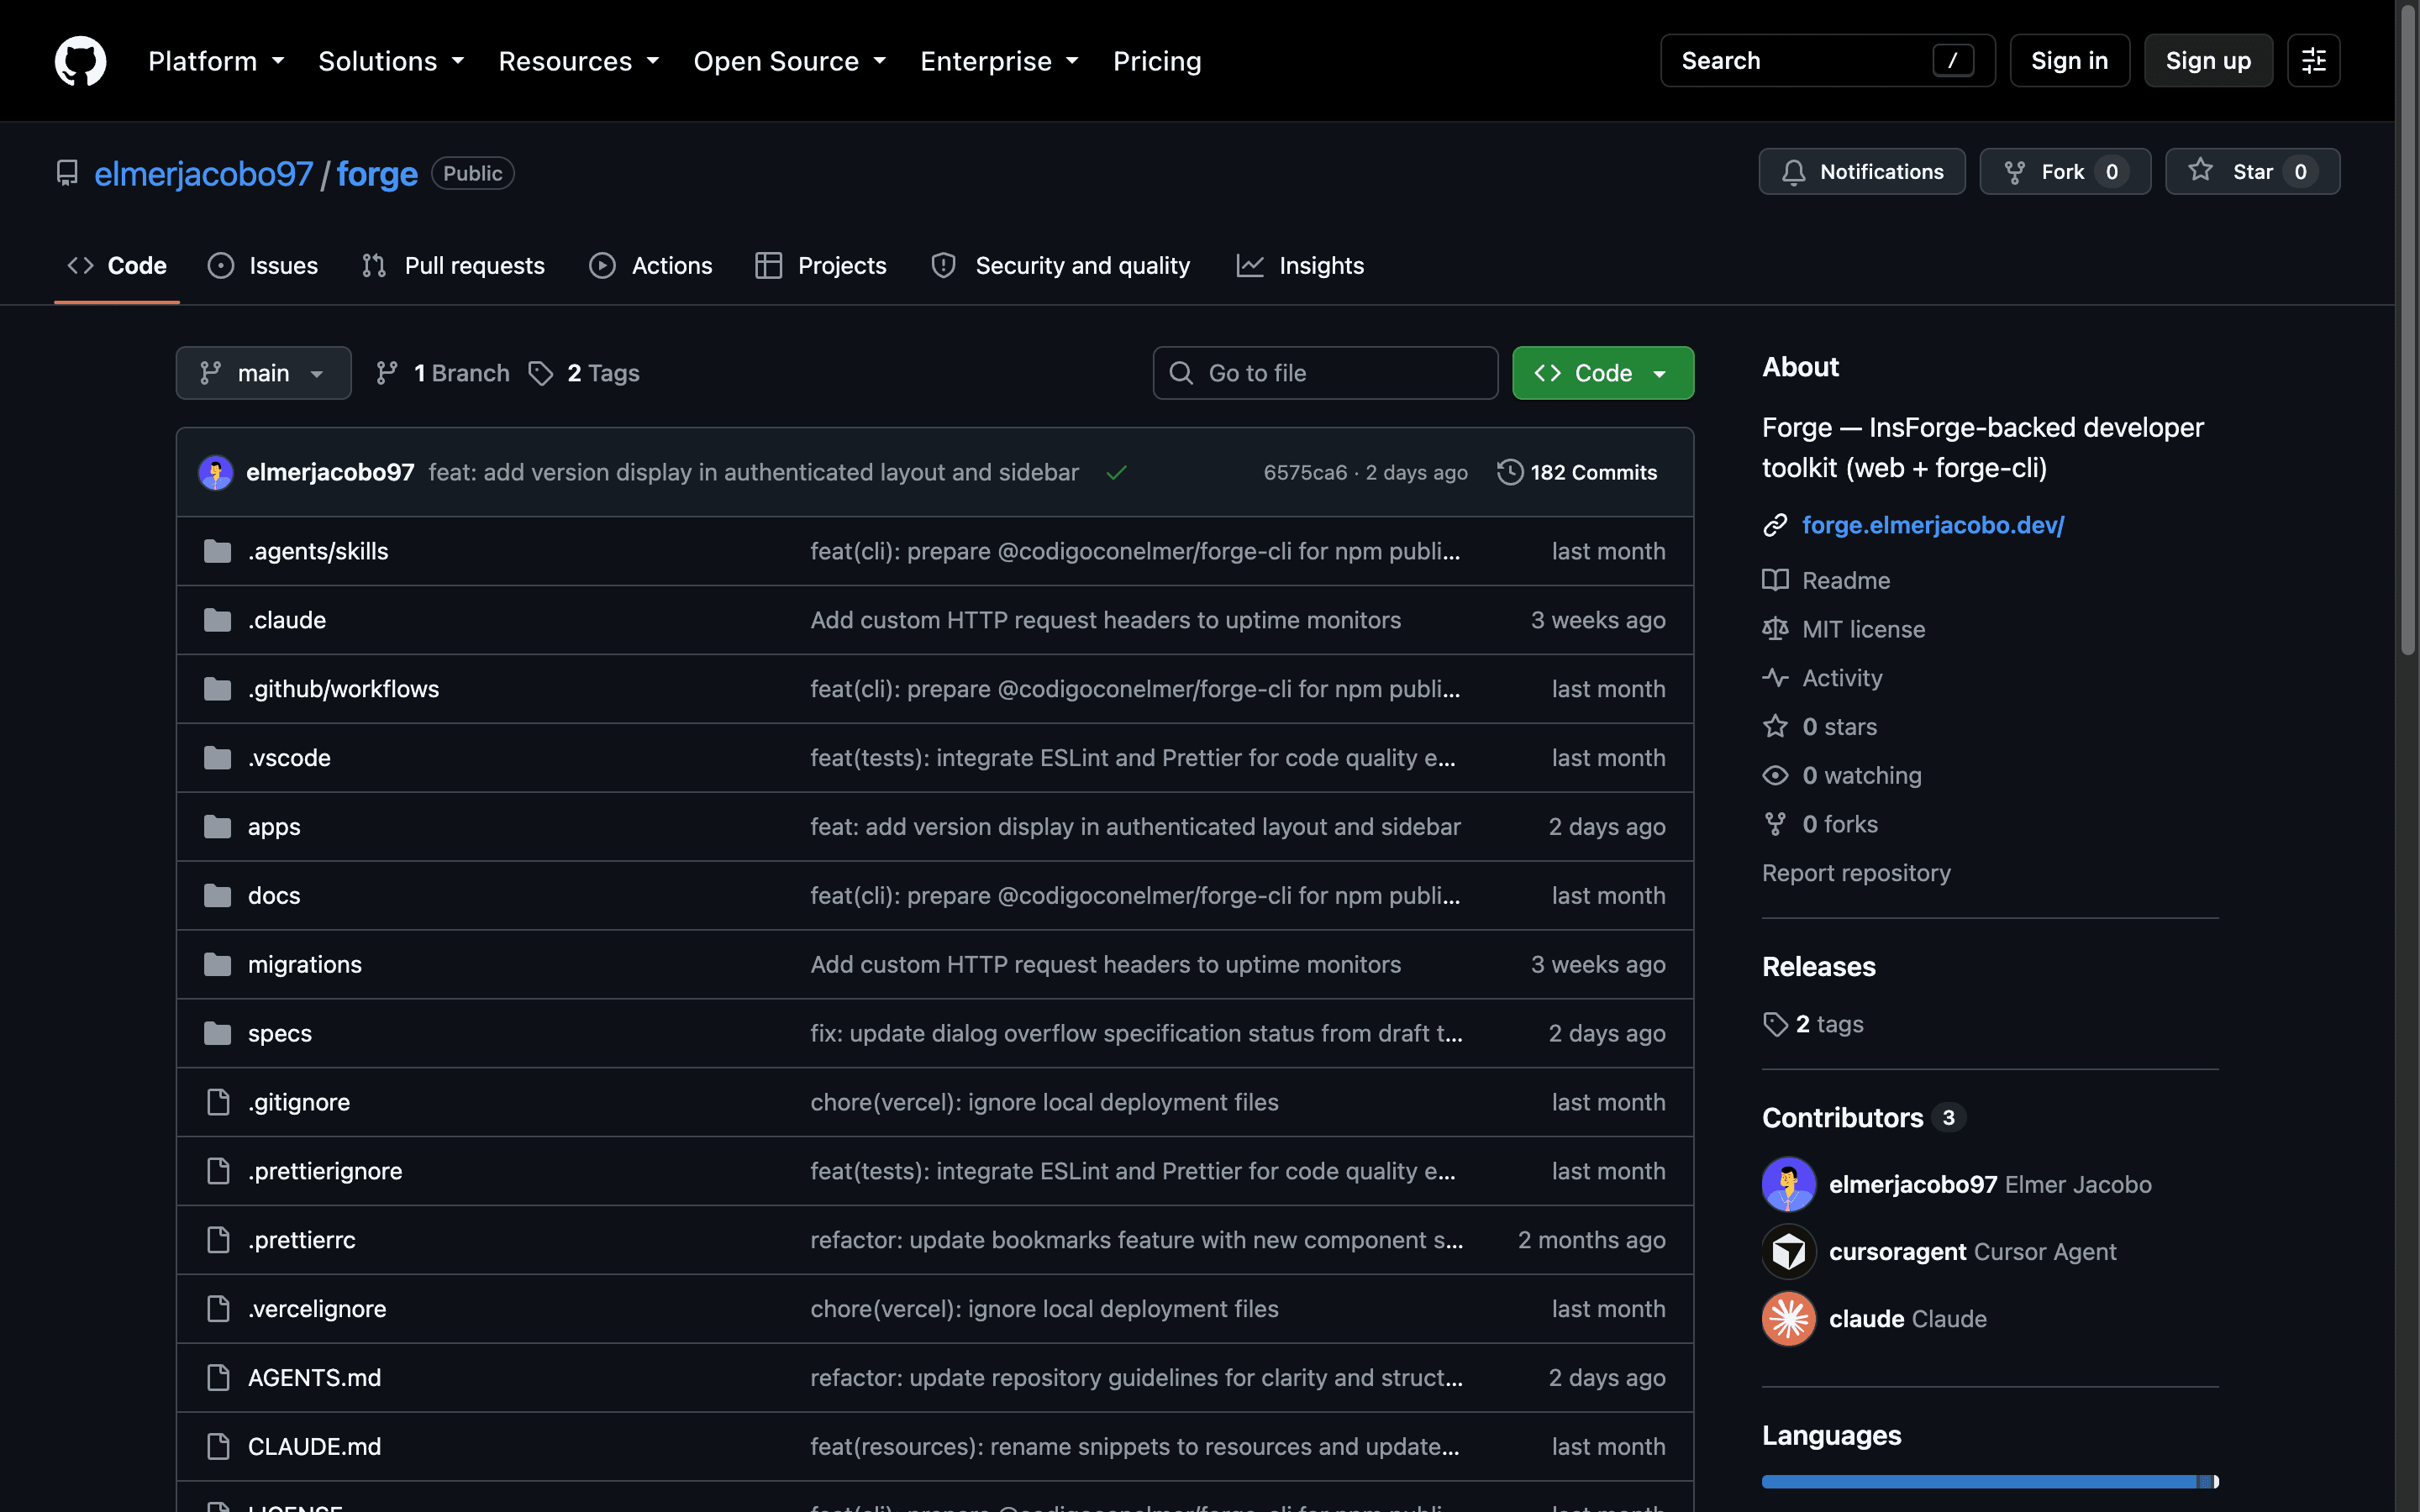
Task: Expand the Platform menu
Action: [x=216, y=61]
